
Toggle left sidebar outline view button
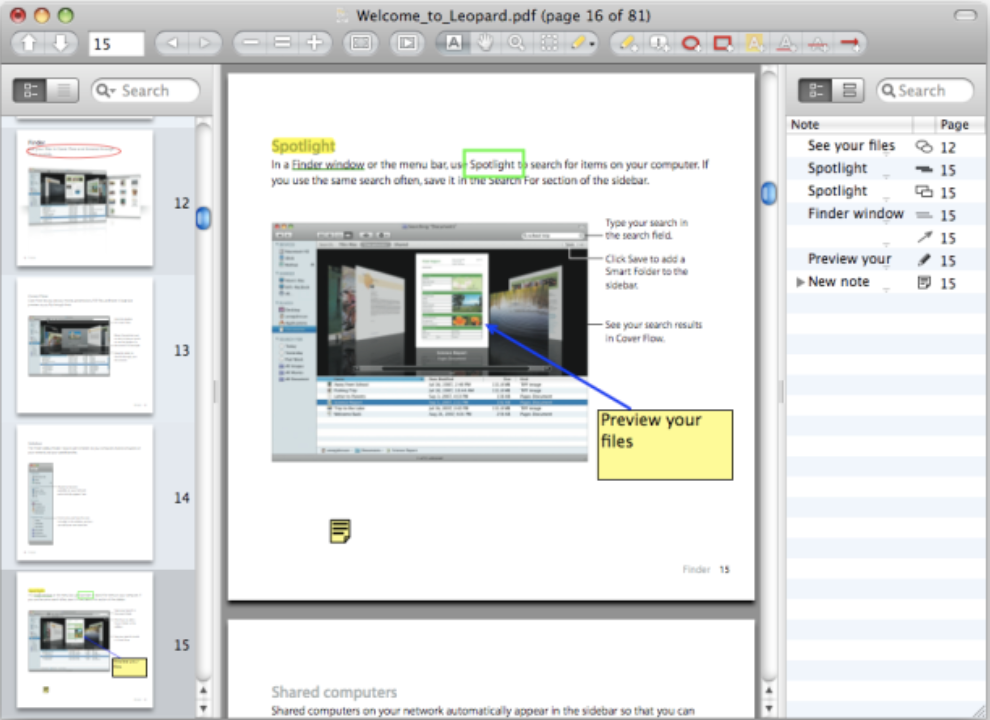tap(63, 91)
